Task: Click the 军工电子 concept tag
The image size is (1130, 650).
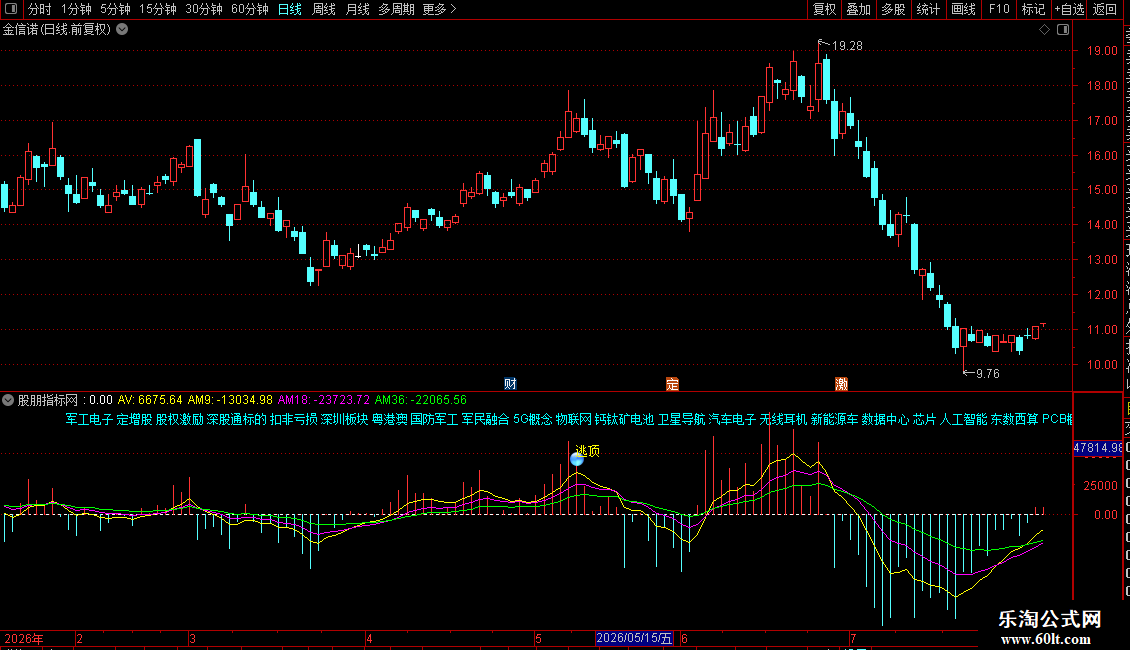Action: pyautogui.click(x=89, y=419)
